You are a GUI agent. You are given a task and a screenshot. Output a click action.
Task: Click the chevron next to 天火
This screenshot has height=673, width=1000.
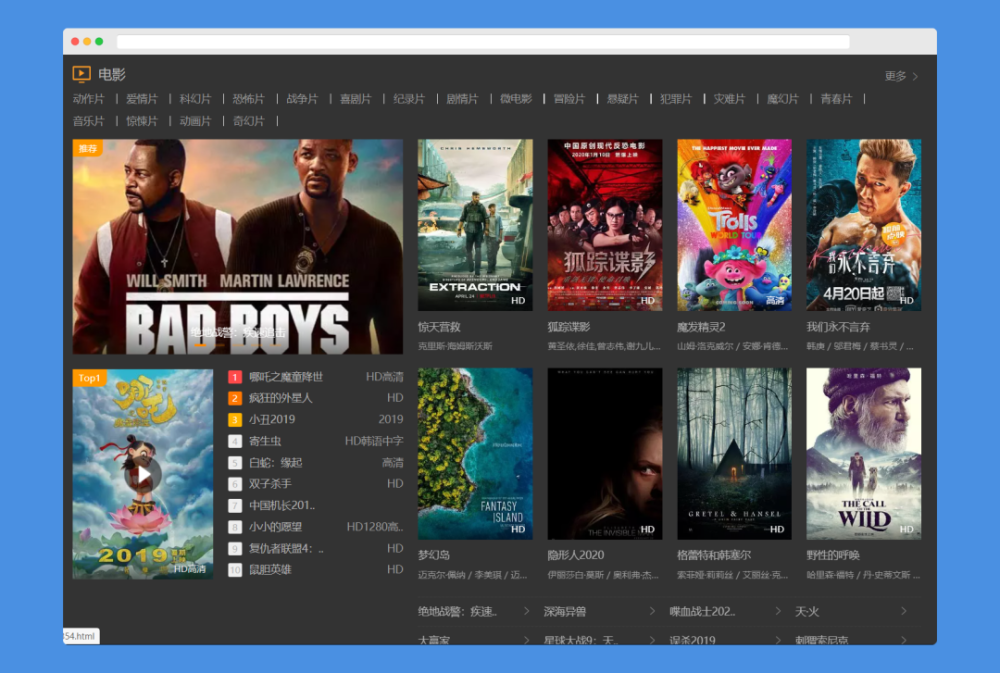coord(903,611)
